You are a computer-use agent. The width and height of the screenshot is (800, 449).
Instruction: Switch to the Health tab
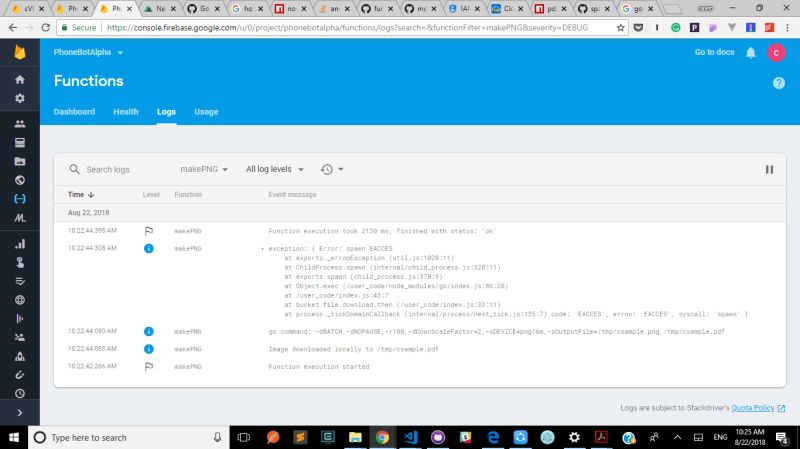click(x=126, y=112)
